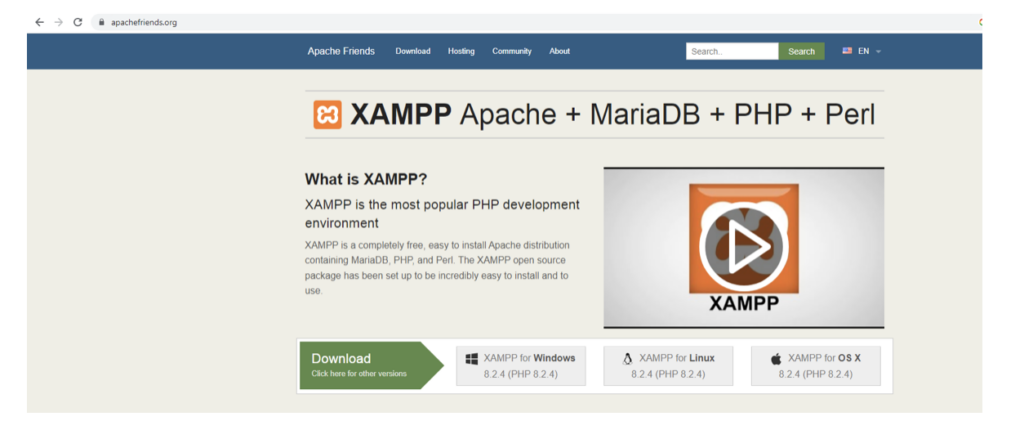Click the padlock site info icon

point(101,22)
